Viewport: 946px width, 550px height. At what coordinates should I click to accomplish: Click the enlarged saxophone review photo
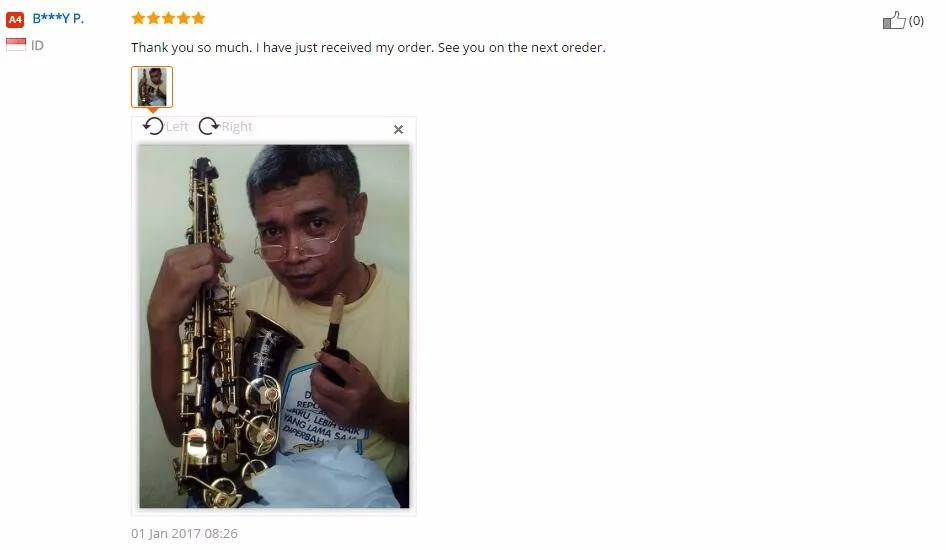275,326
